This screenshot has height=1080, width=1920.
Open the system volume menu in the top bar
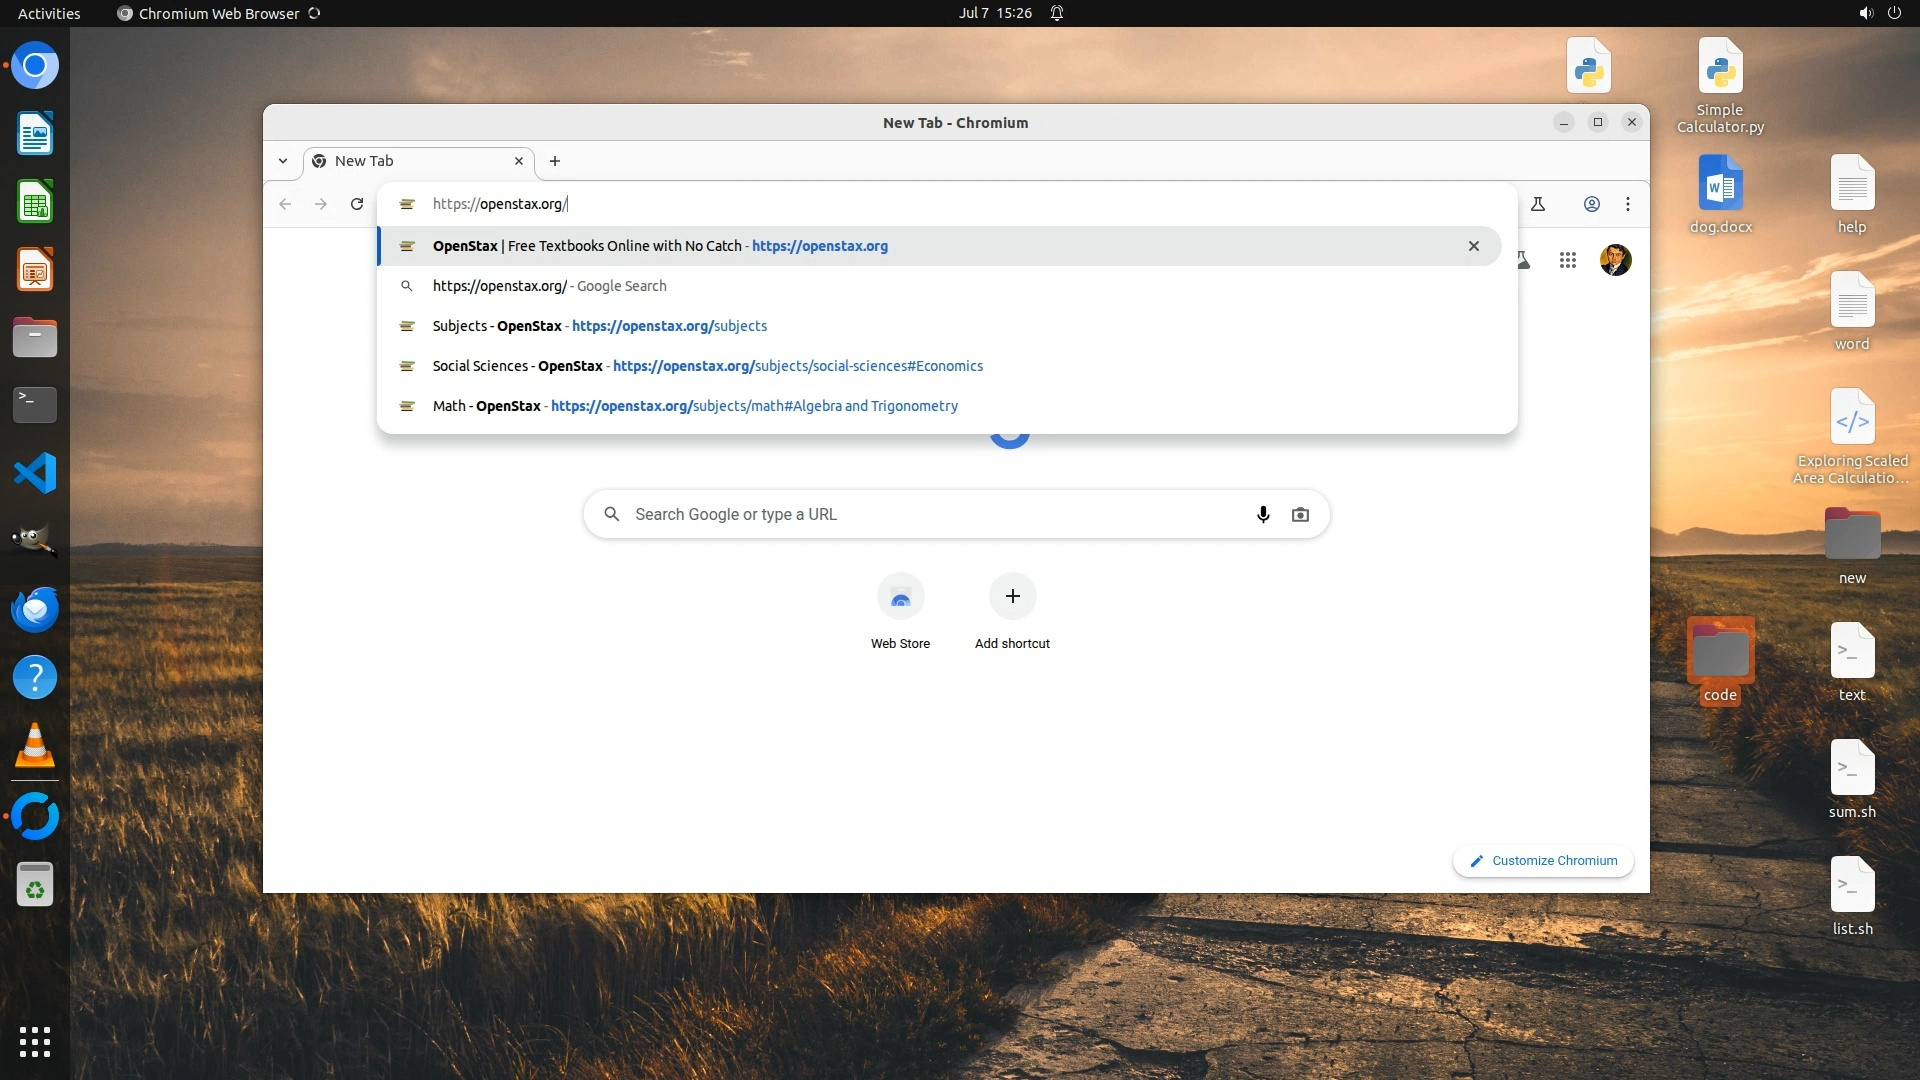click(x=1866, y=13)
